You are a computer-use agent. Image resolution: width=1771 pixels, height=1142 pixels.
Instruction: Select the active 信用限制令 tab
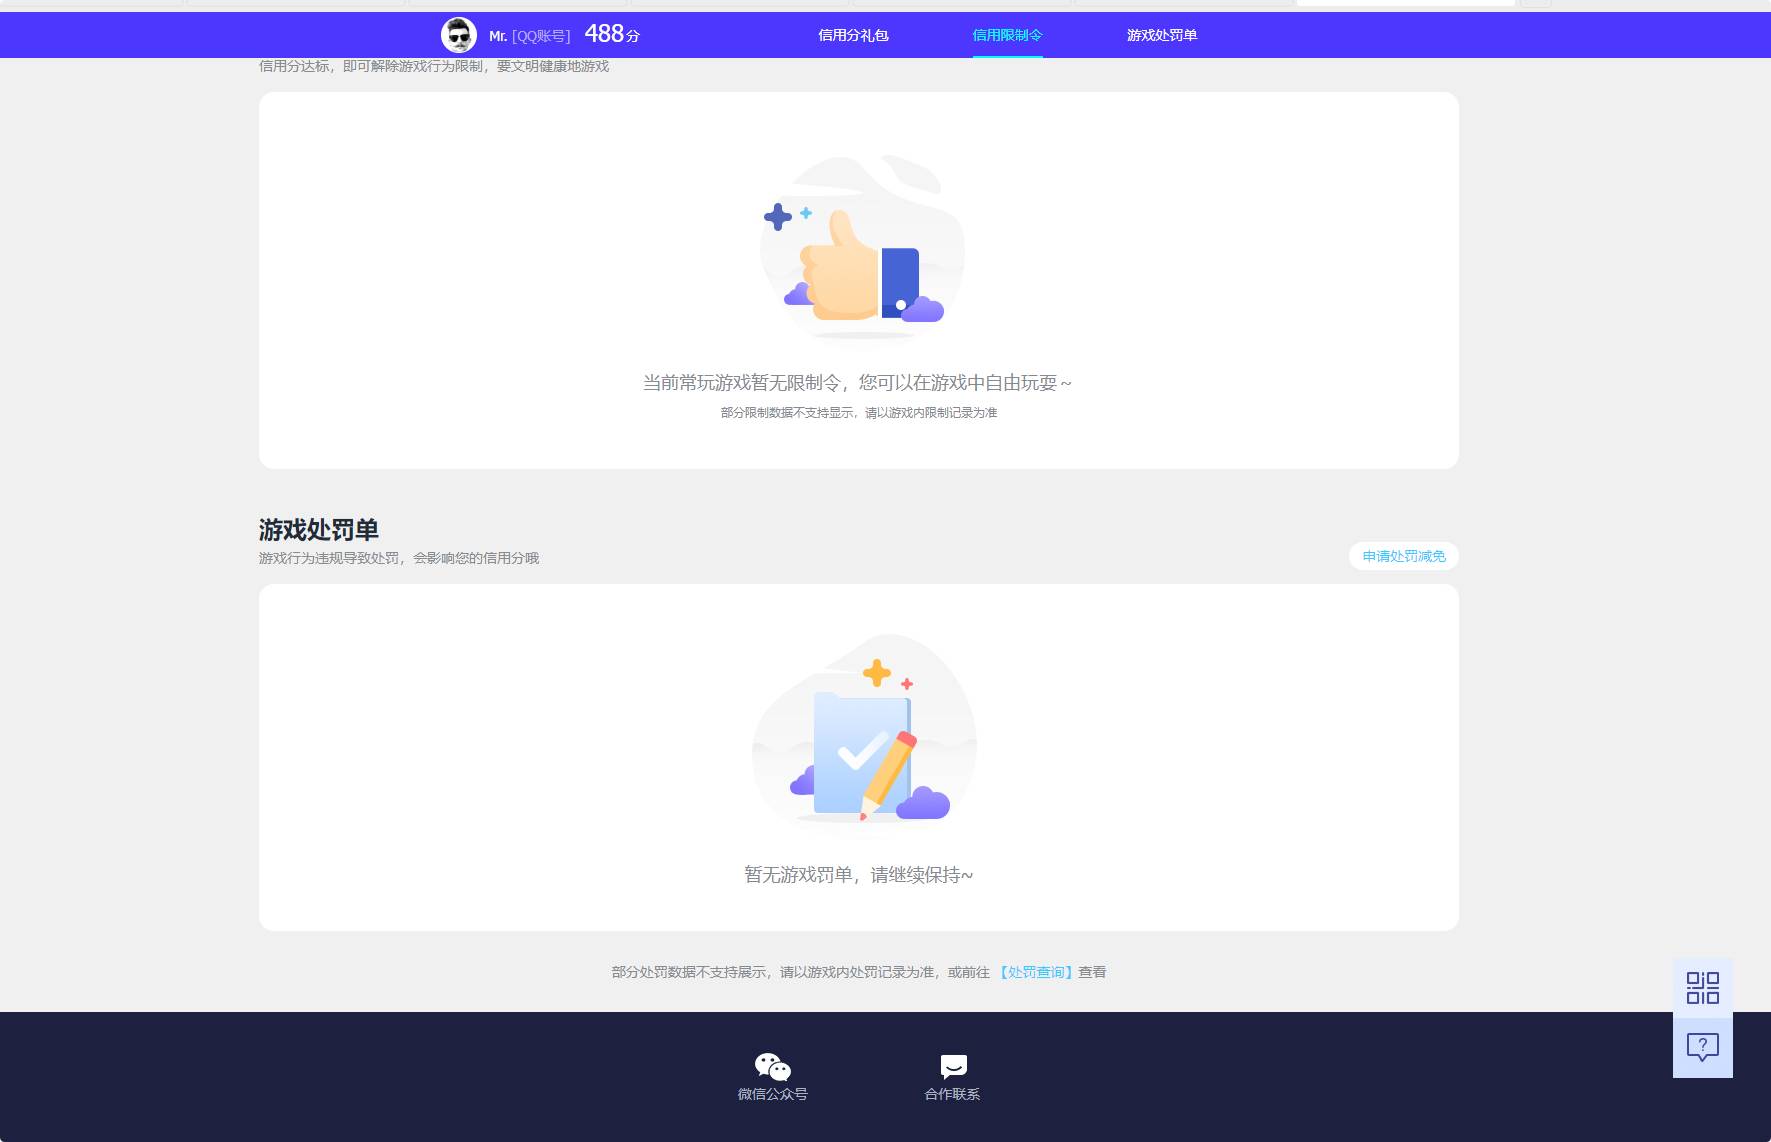[x=1007, y=35]
